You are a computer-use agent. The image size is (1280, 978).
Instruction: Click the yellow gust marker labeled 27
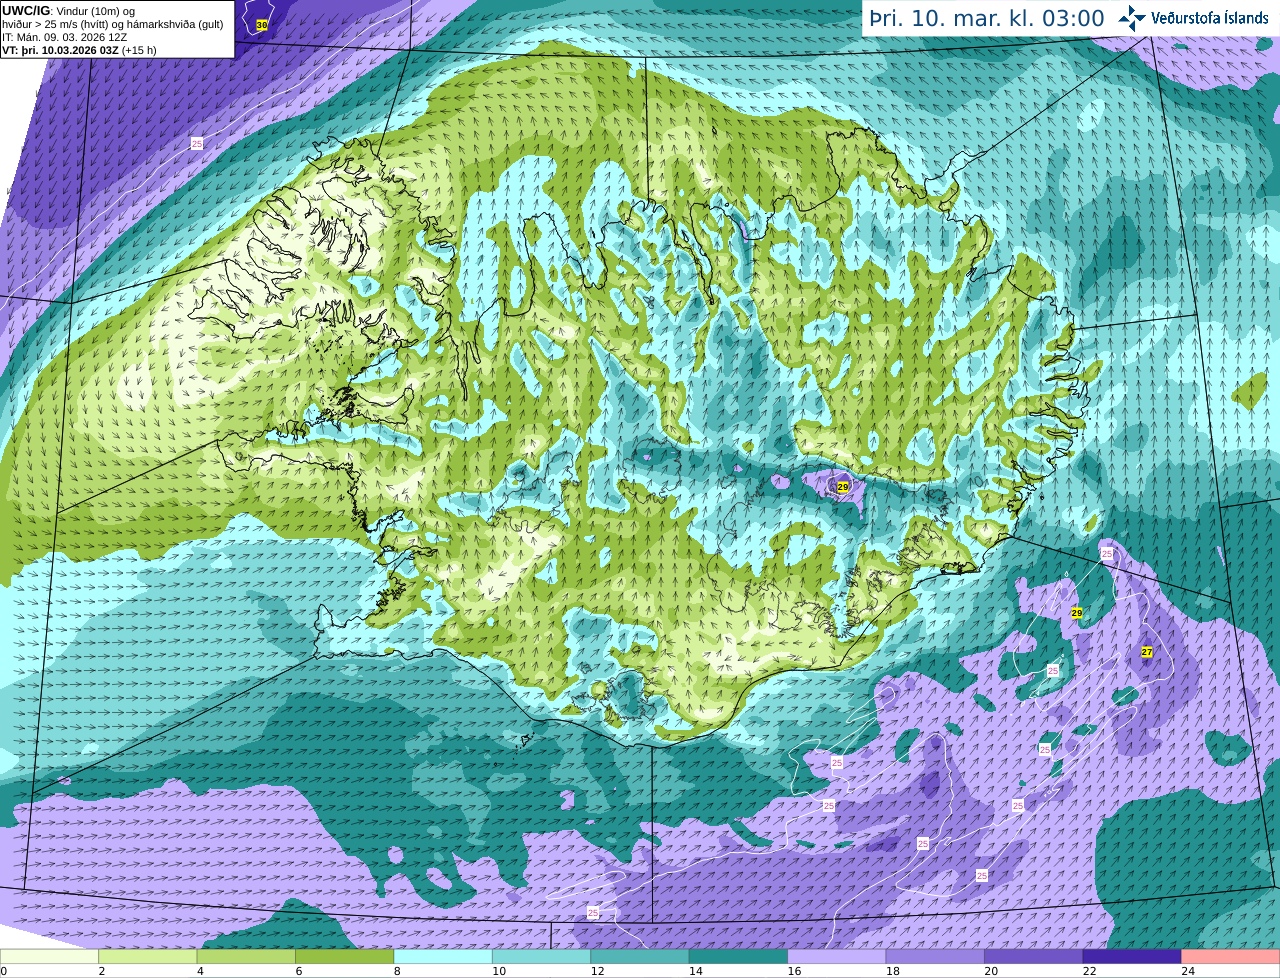click(x=1147, y=652)
